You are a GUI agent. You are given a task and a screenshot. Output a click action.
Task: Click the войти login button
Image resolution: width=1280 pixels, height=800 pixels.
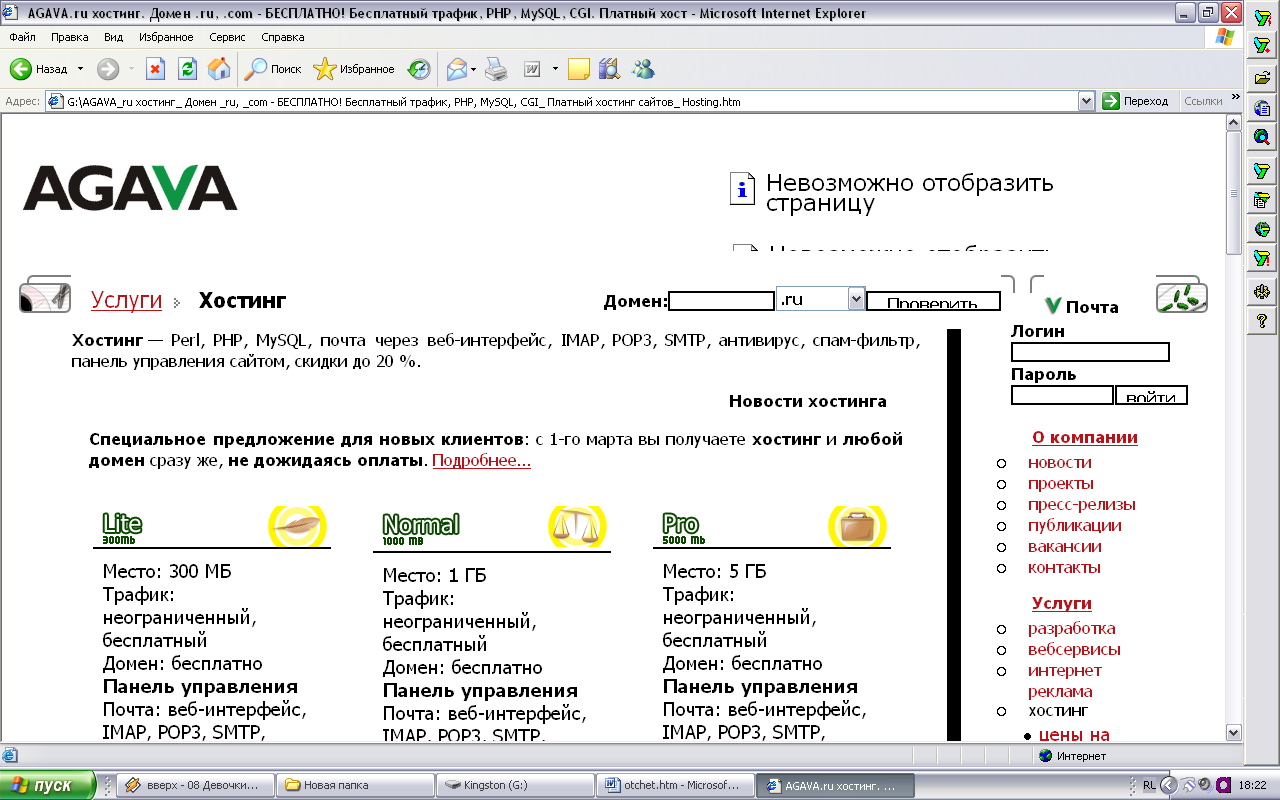[x=1151, y=396]
